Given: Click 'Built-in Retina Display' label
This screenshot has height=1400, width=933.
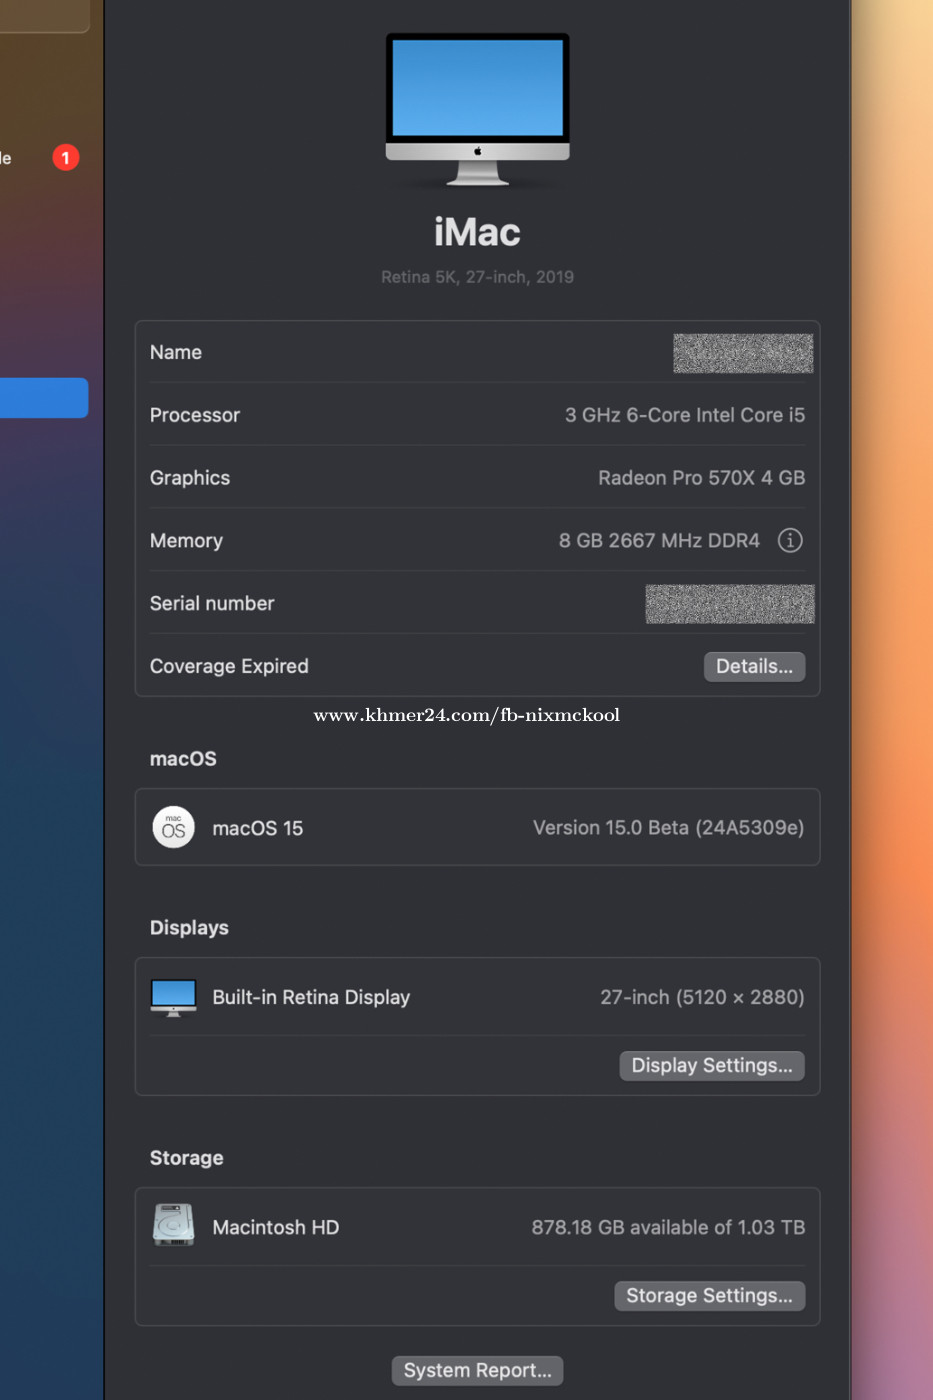Looking at the screenshot, I should click(x=311, y=998).
